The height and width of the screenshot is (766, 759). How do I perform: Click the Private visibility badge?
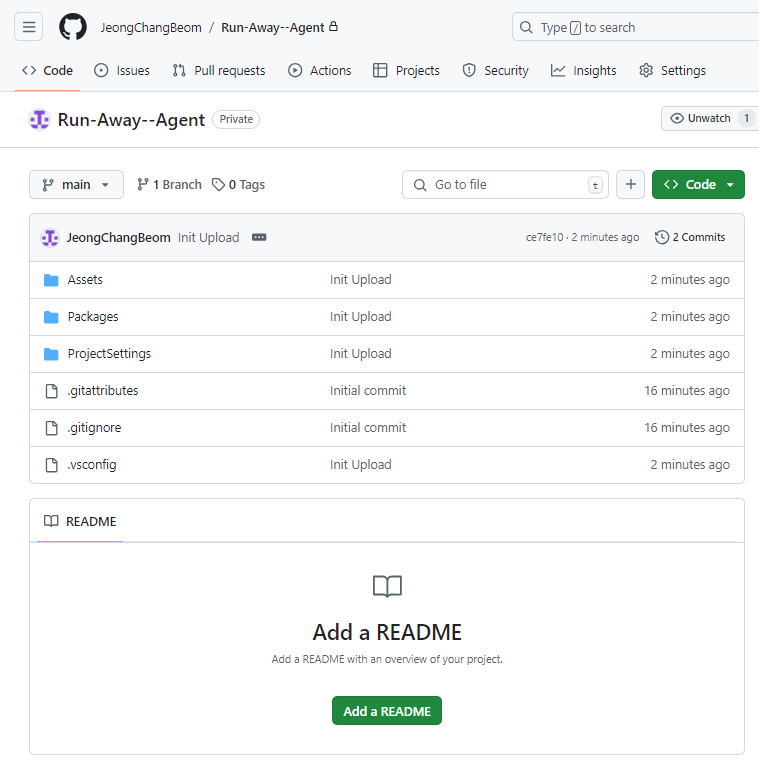pyautogui.click(x=236, y=119)
